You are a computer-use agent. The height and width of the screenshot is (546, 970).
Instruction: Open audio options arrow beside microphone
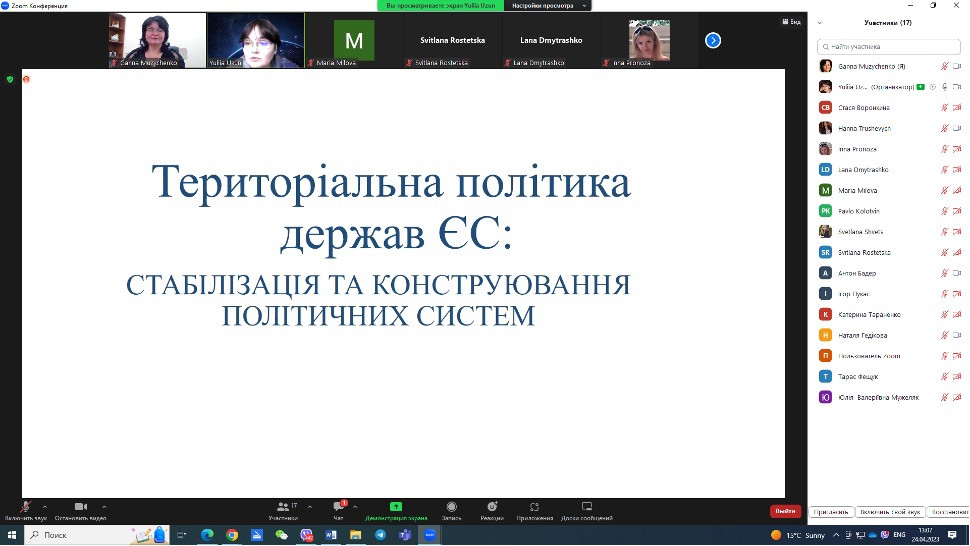point(45,506)
